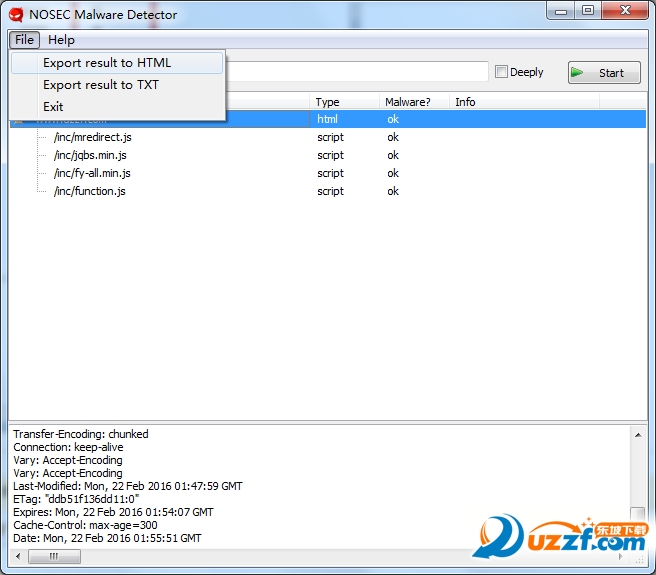
Task: Click the Start button
Action: [x=604, y=73]
